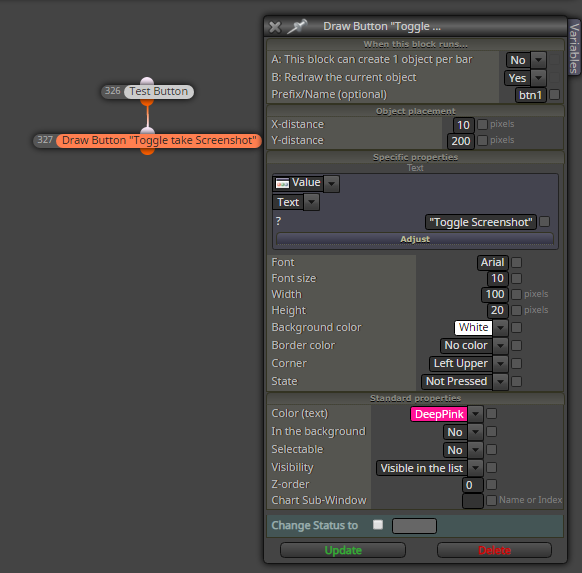
Task: Toggle checkbox beside "Toggle Screenshot" value
Action: [545, 222]
